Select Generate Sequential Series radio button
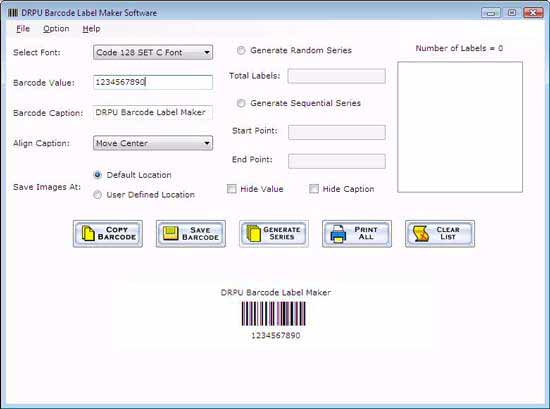The width and height of the screenshot is (550, 409). coord(241,103)
